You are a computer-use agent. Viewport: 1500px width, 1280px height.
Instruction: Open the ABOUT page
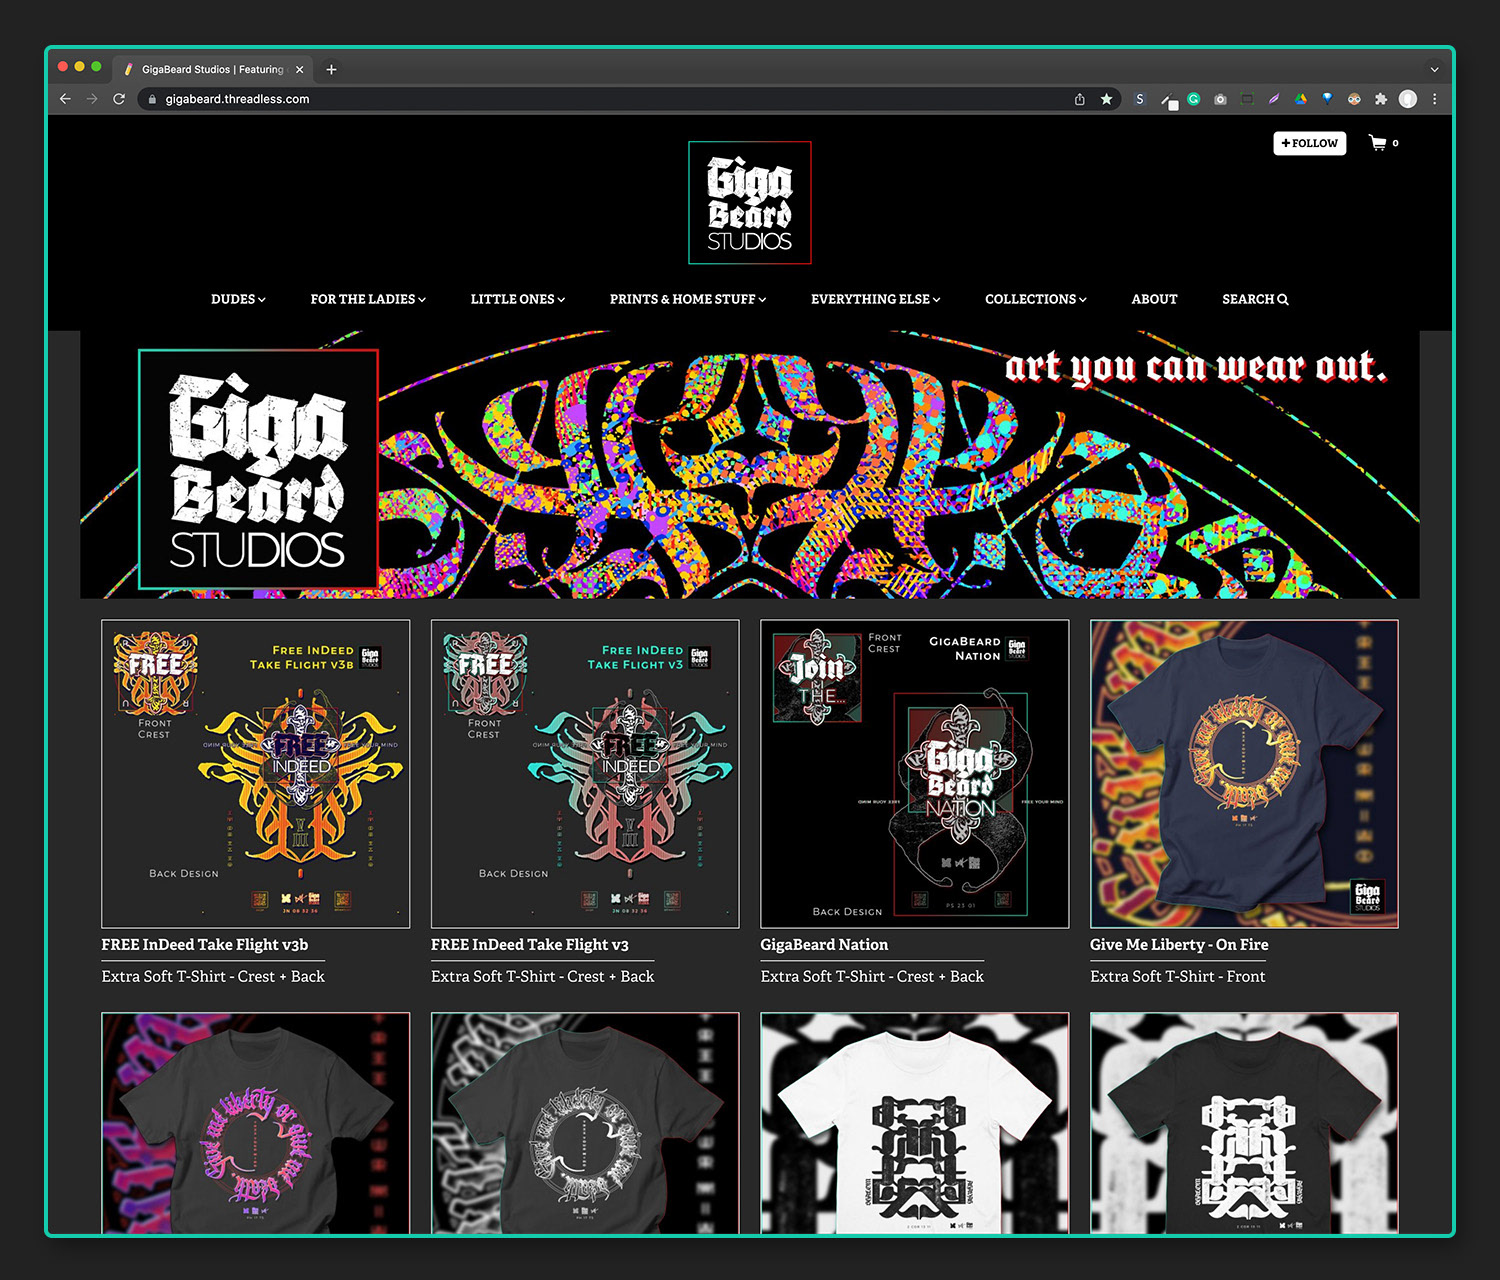tap(1154, 299)
